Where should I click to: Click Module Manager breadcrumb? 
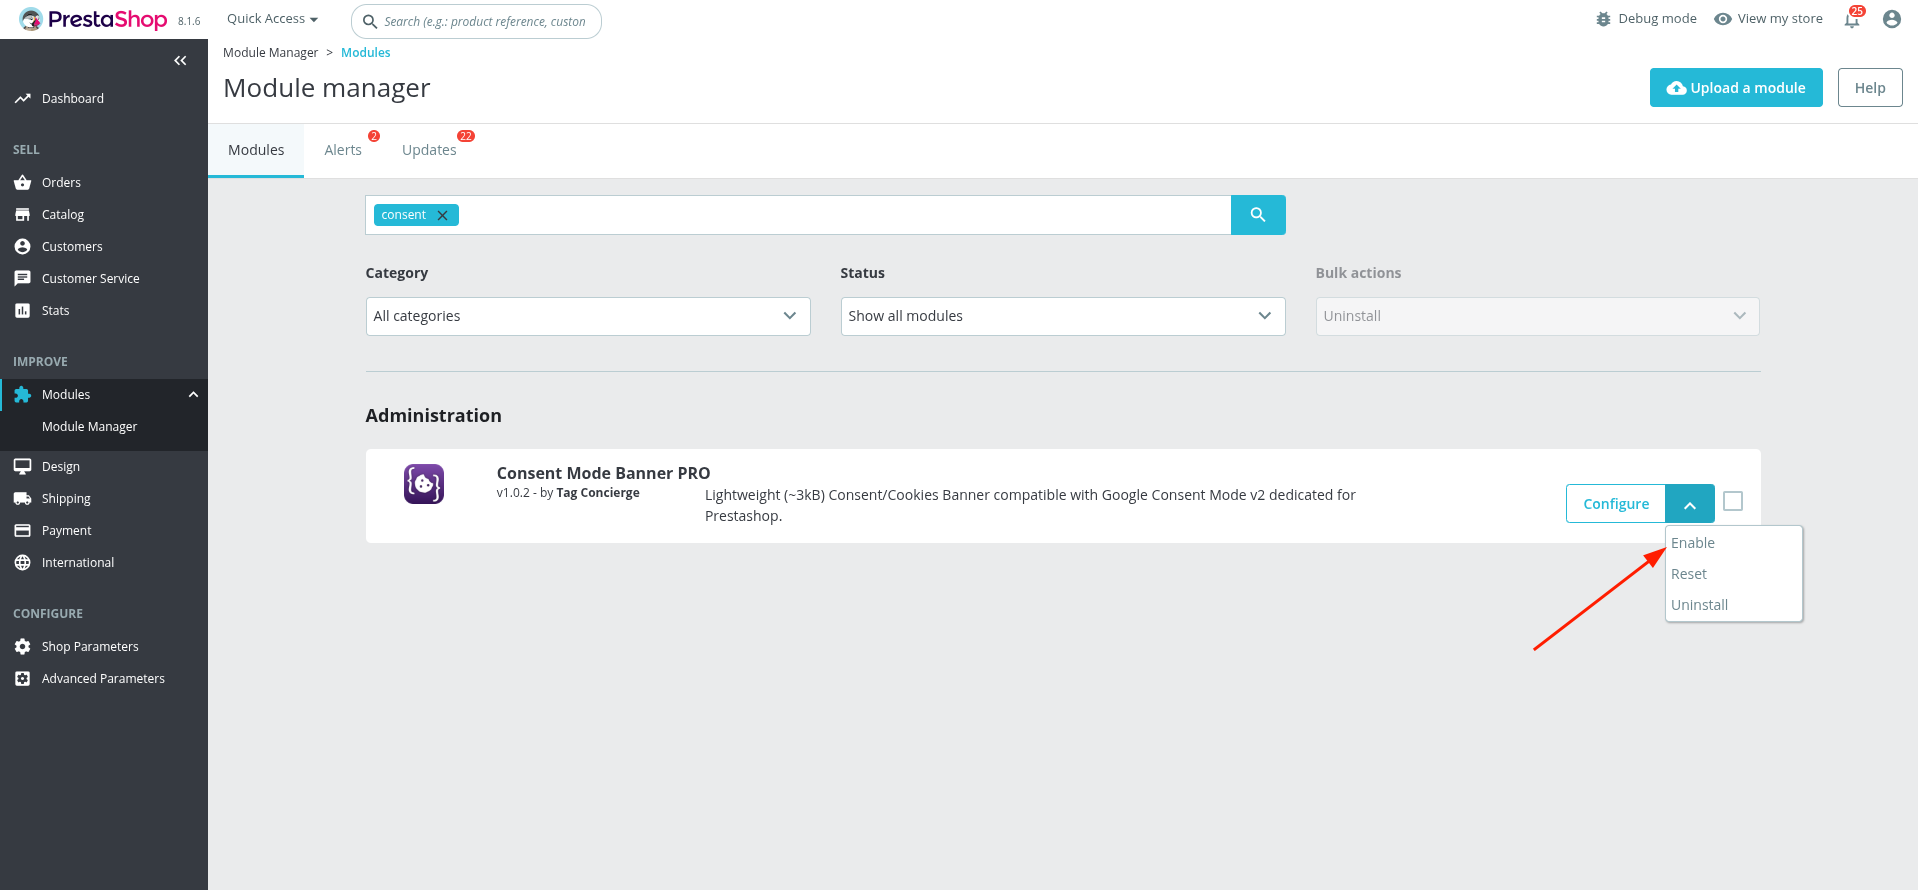pyautogui.click(x=270, y=52)
